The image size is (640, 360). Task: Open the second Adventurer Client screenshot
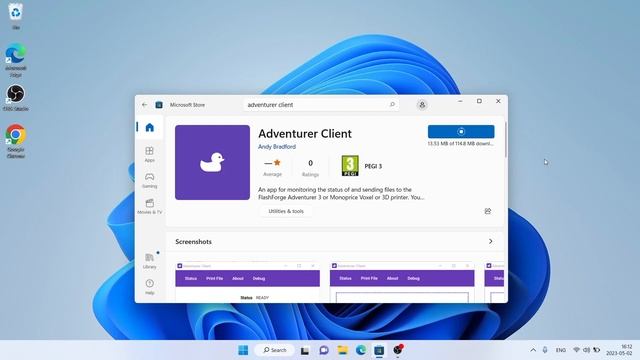coord(402,282)
